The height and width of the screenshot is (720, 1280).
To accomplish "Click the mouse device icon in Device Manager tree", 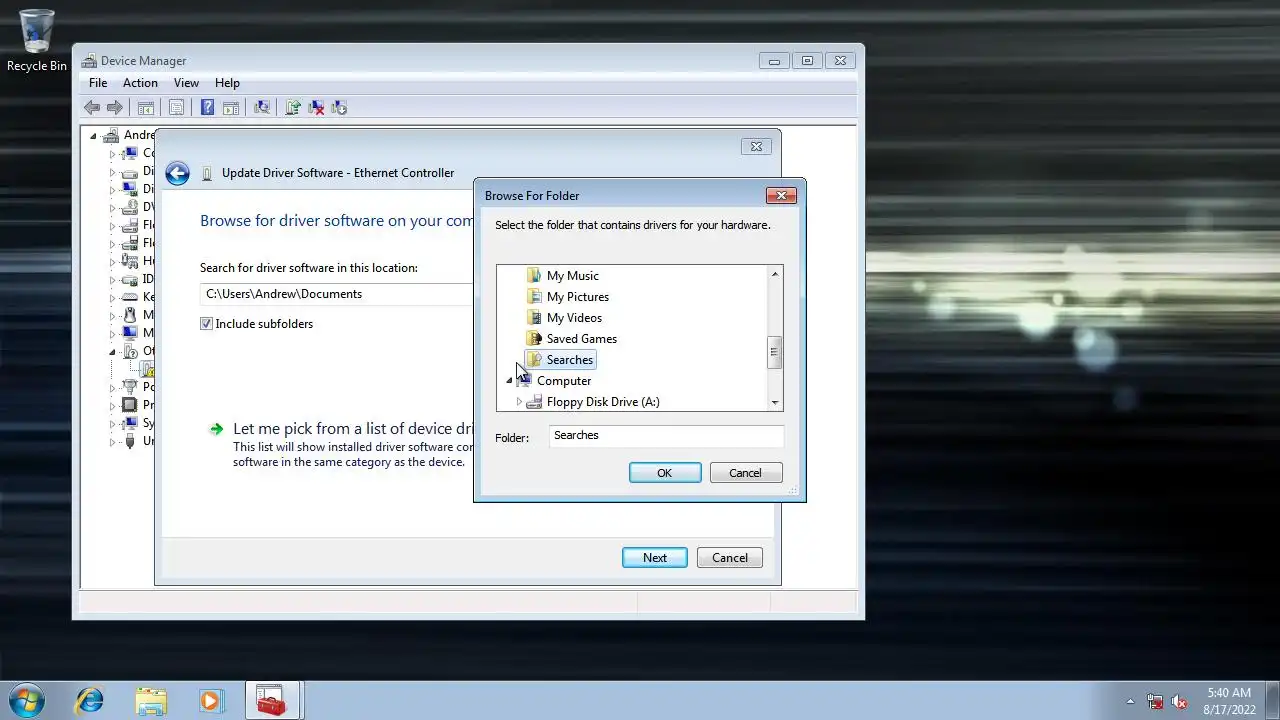I will [x=129, y=315].
